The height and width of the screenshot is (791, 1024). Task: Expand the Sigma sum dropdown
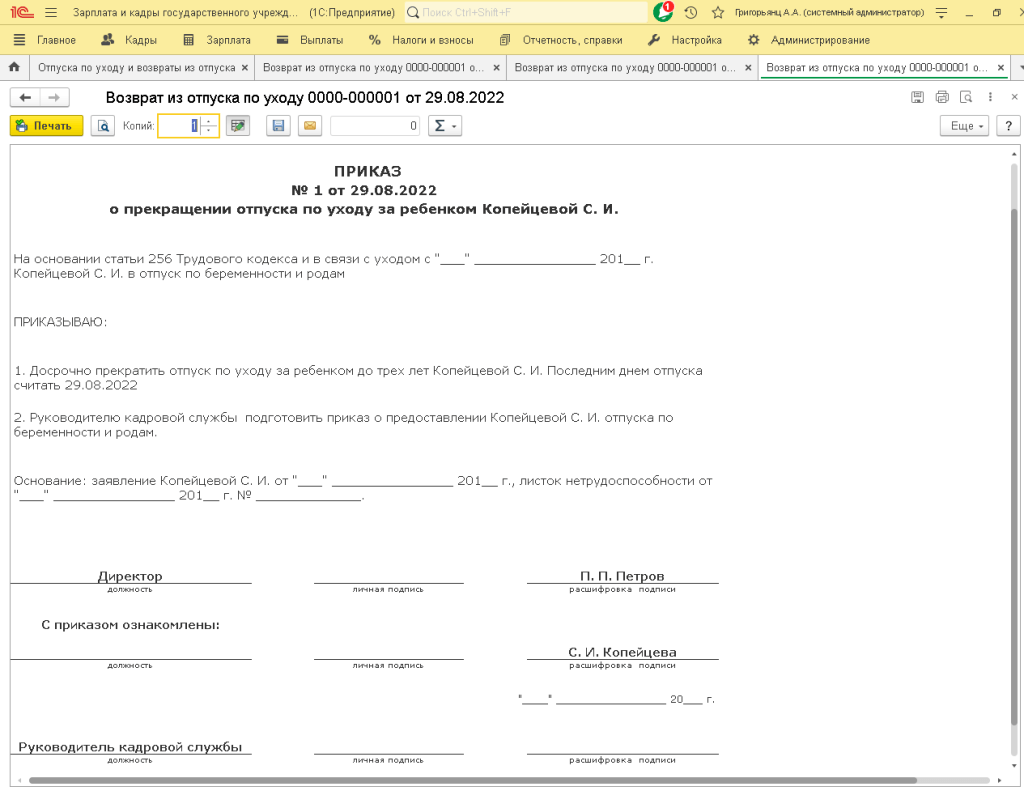tap(444, 126)
